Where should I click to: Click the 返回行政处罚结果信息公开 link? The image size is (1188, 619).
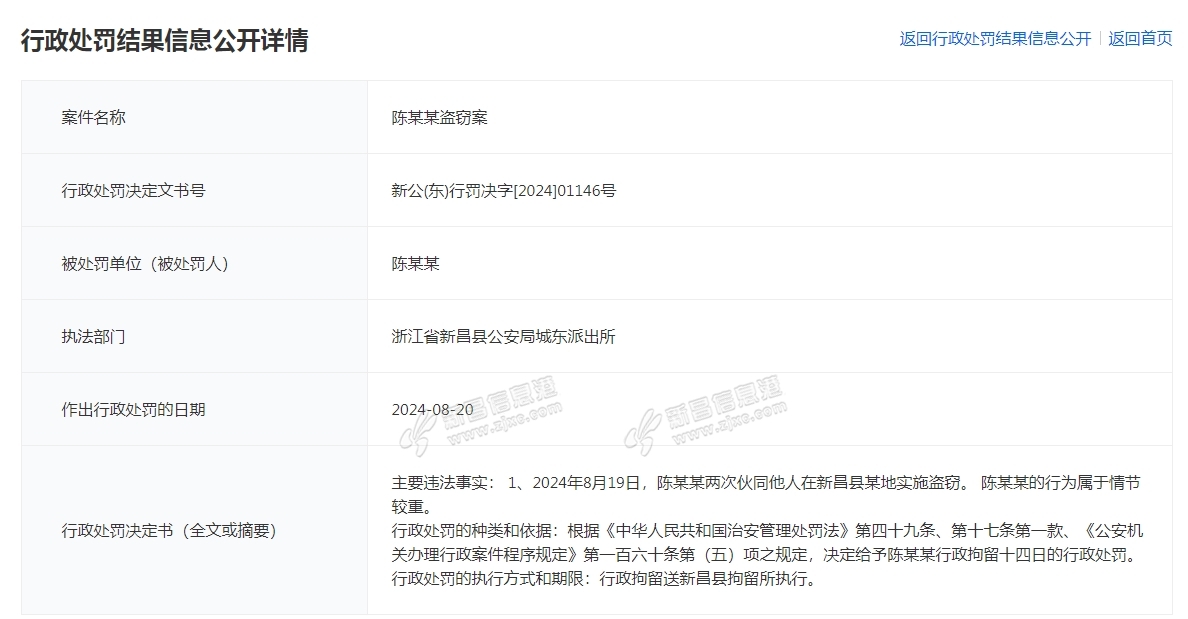[x=995, y=39]
